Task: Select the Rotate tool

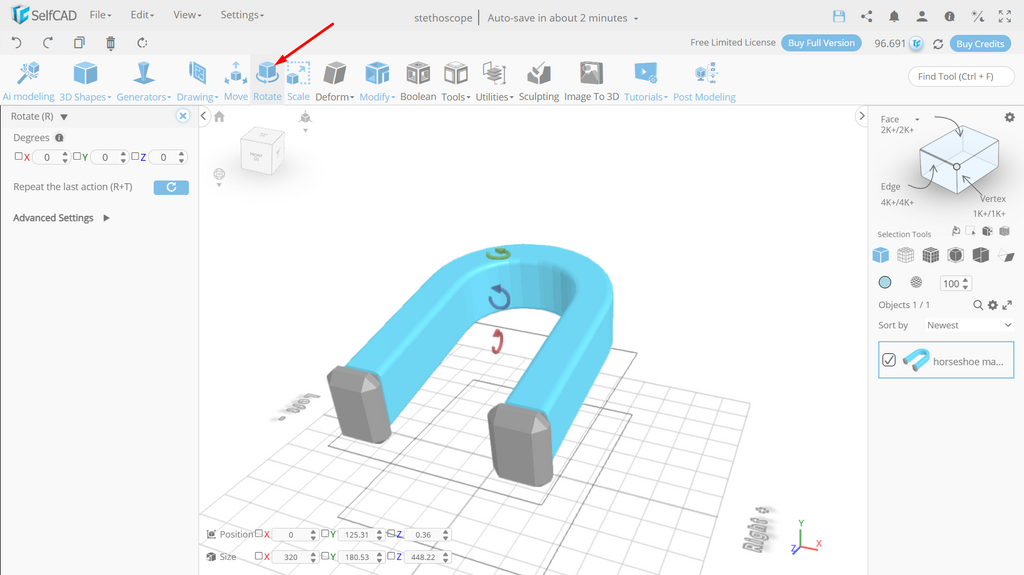Action: [x=267, y=81]
